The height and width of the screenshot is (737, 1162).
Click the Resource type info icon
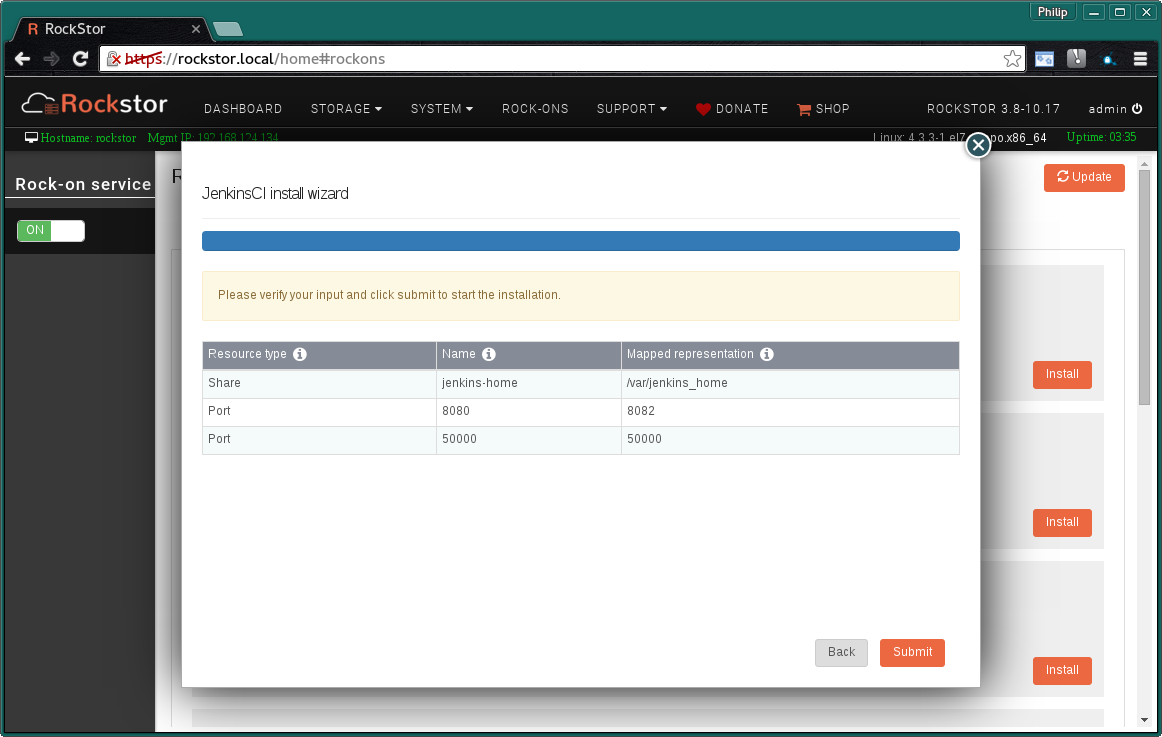pyautogui.click(x=299, y=354)
